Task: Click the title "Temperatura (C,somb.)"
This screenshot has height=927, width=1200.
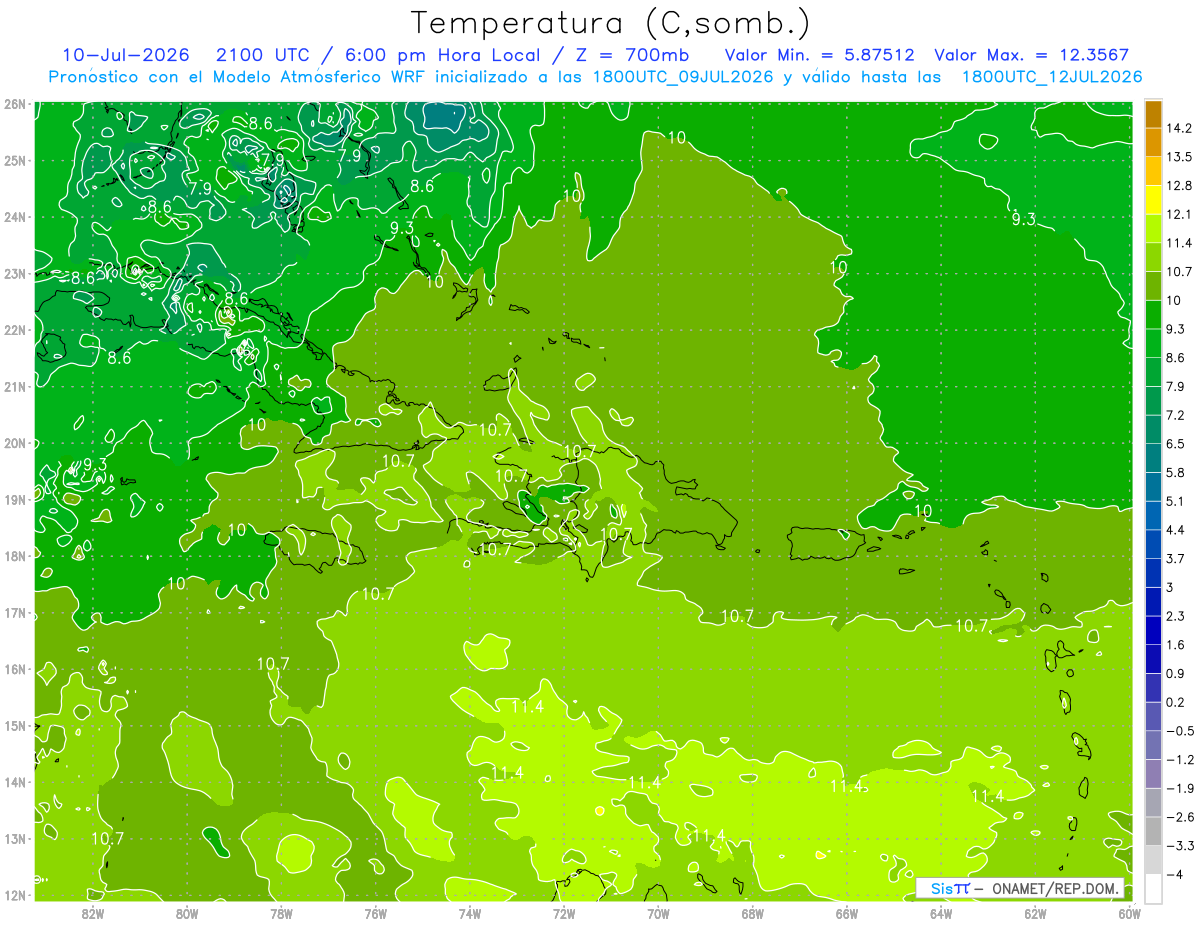Action: [611, 22]
